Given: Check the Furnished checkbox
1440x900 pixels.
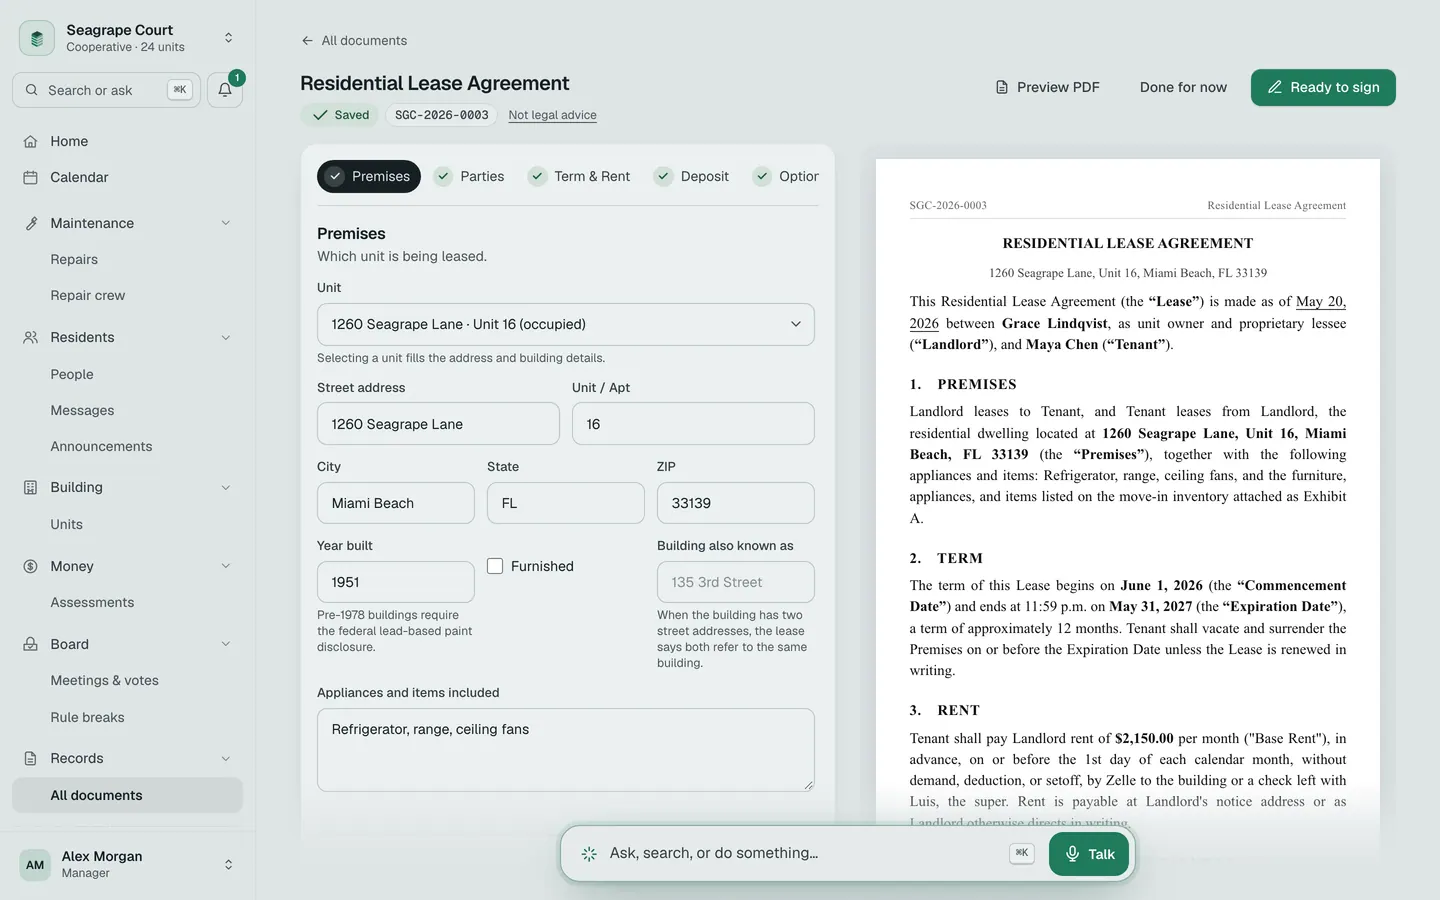Looking at the screenshot, I should click(495, 566).
